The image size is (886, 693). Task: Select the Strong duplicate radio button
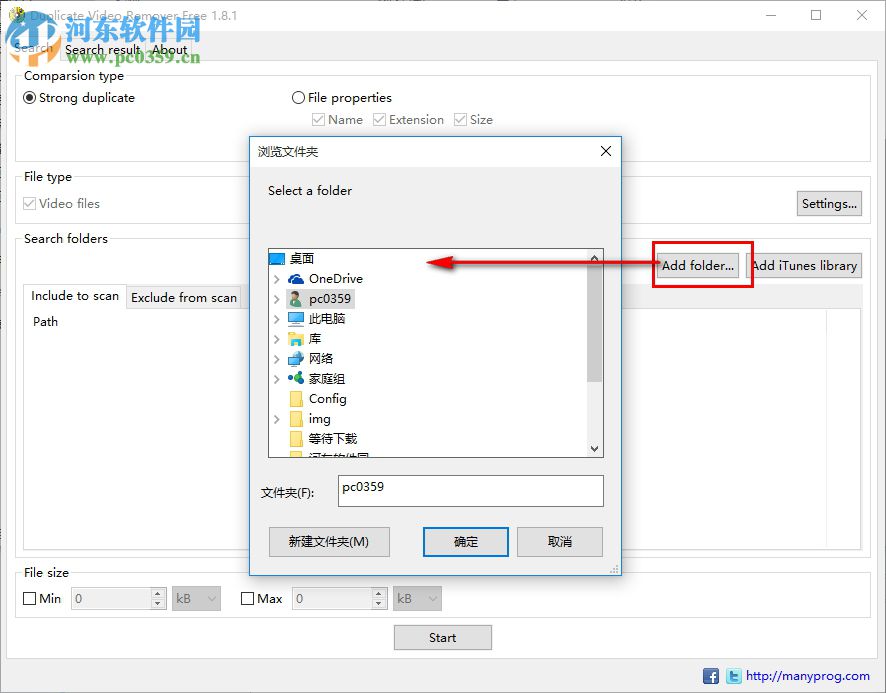[30, 97]
